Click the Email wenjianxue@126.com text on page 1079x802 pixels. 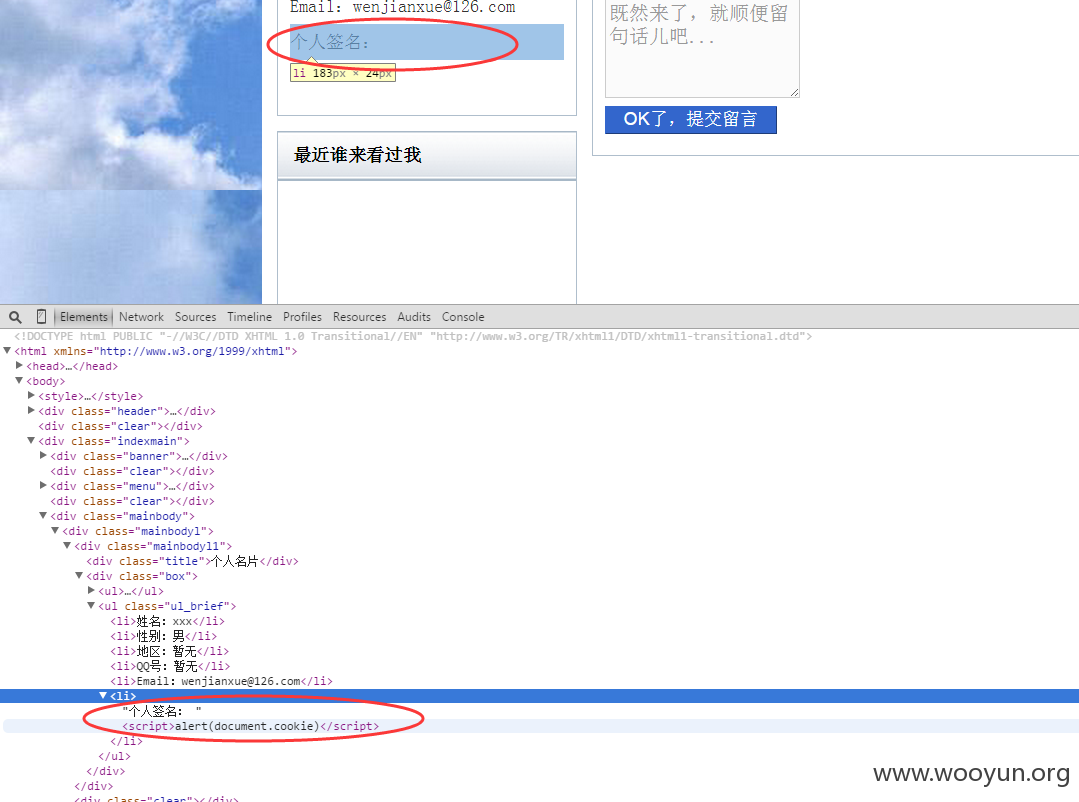pos(403,8)
